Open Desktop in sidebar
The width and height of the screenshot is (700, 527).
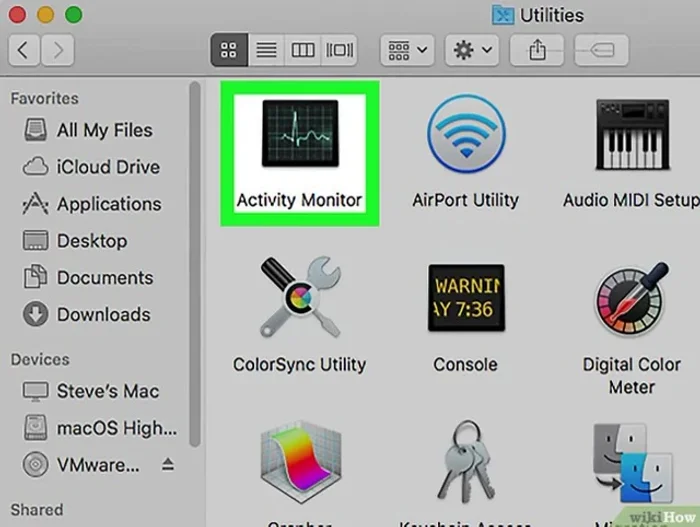point(75,241)
